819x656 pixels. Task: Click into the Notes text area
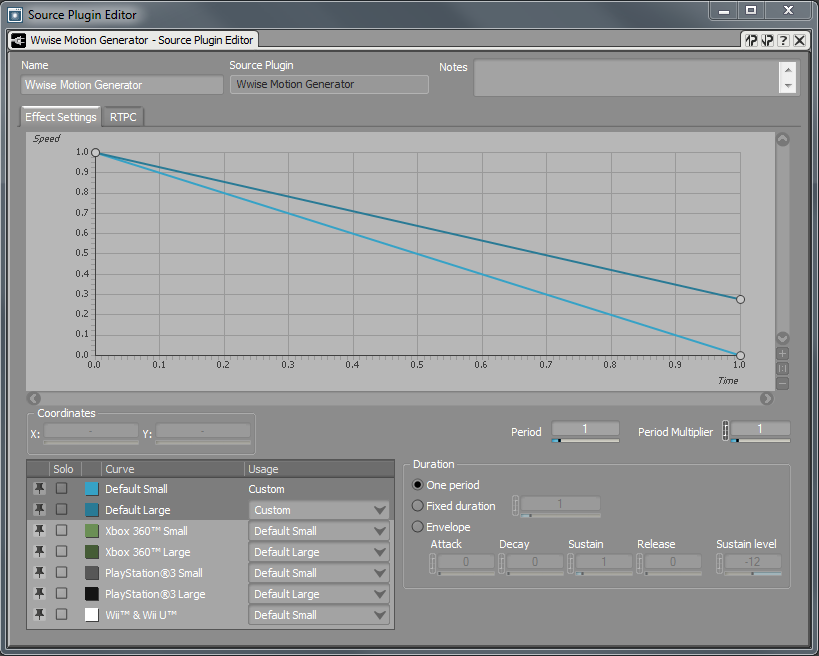(626, 77)
